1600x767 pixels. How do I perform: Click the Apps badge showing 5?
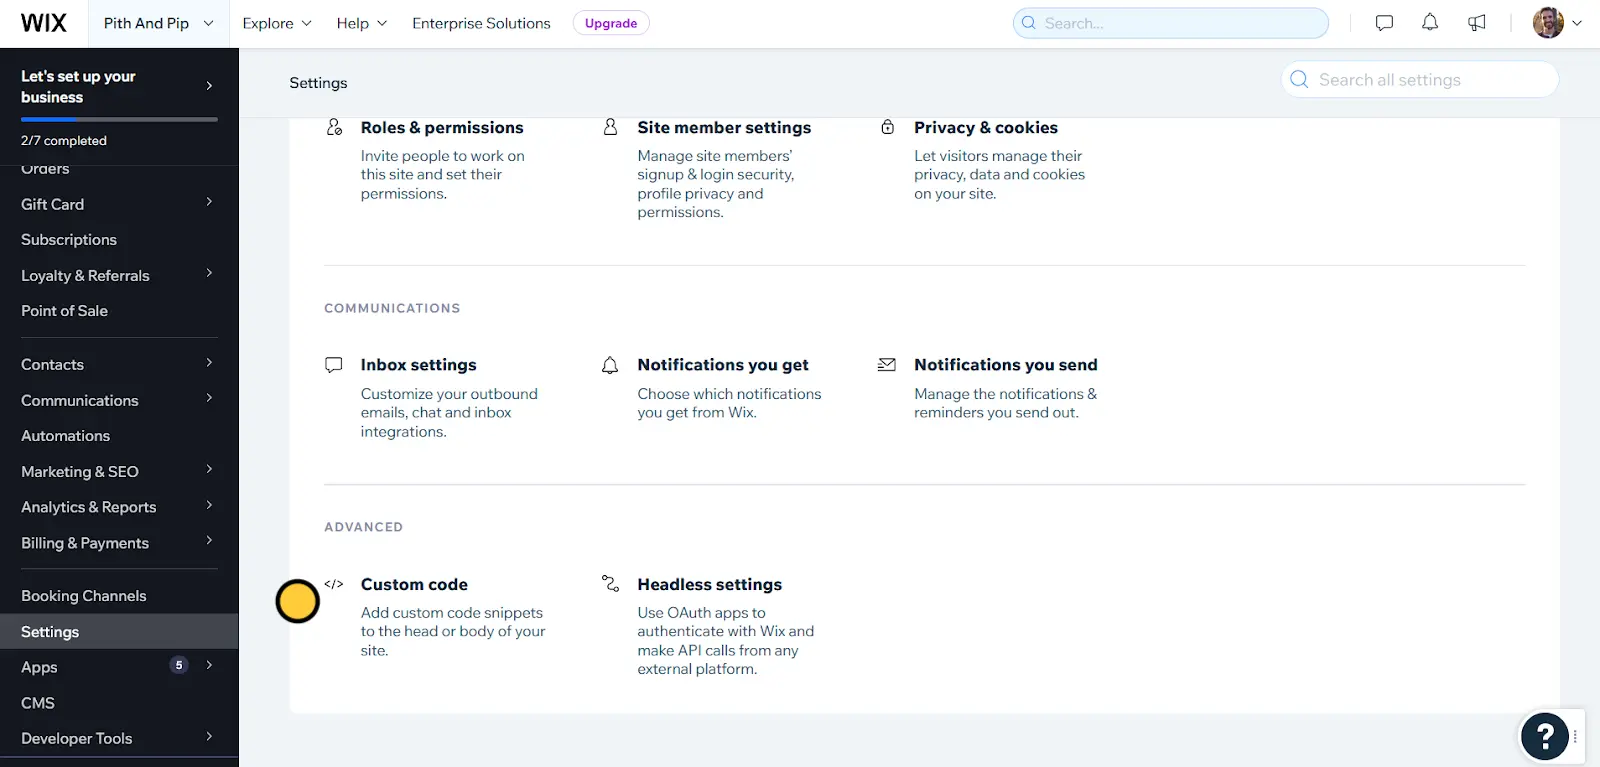coord(179,665)
